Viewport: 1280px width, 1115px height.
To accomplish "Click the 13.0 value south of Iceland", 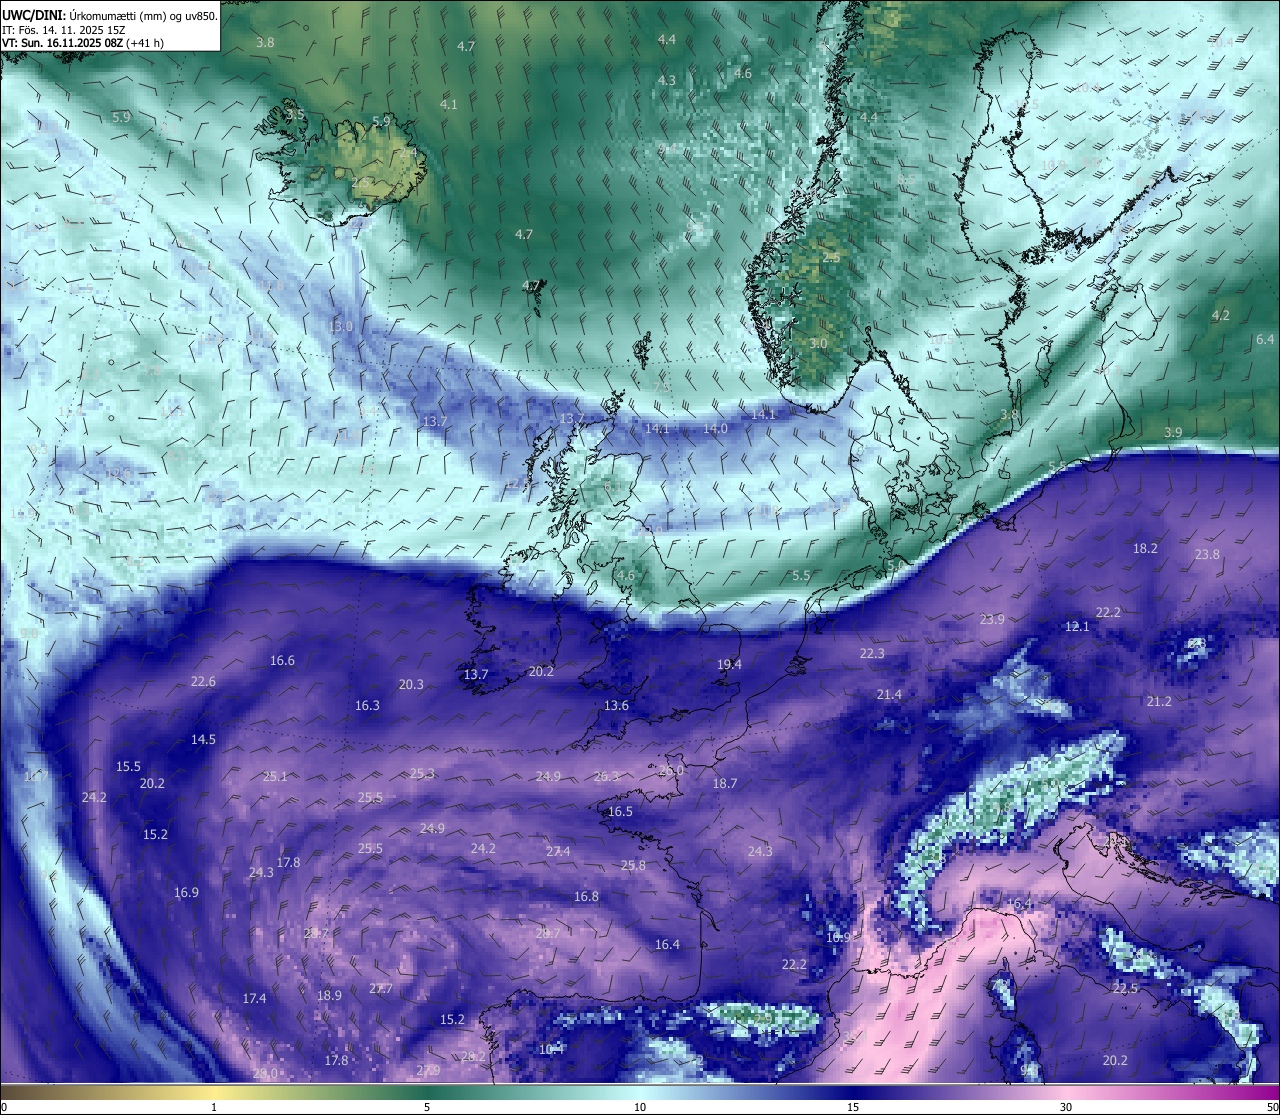I will [341, 327].
